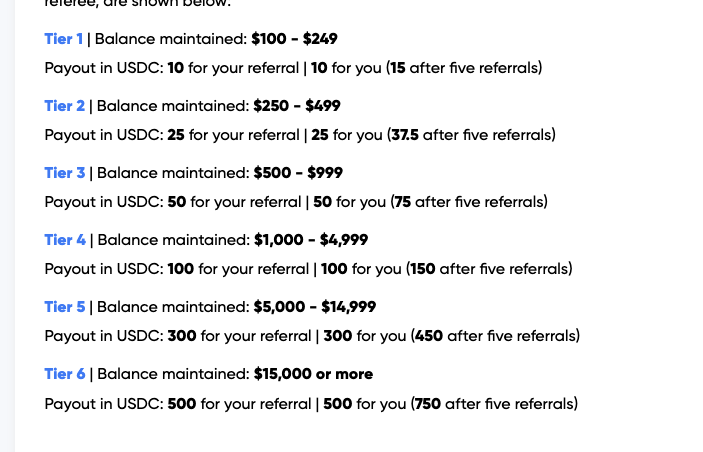Open the Tier 2 link

point(65,106)
